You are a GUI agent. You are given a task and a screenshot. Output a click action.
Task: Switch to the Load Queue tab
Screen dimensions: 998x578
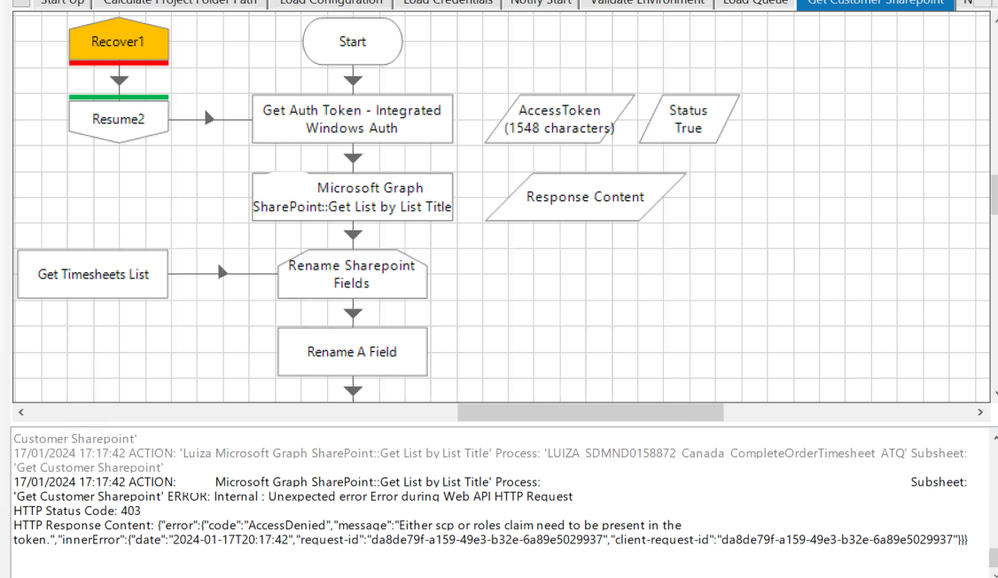tap(755, 3)
